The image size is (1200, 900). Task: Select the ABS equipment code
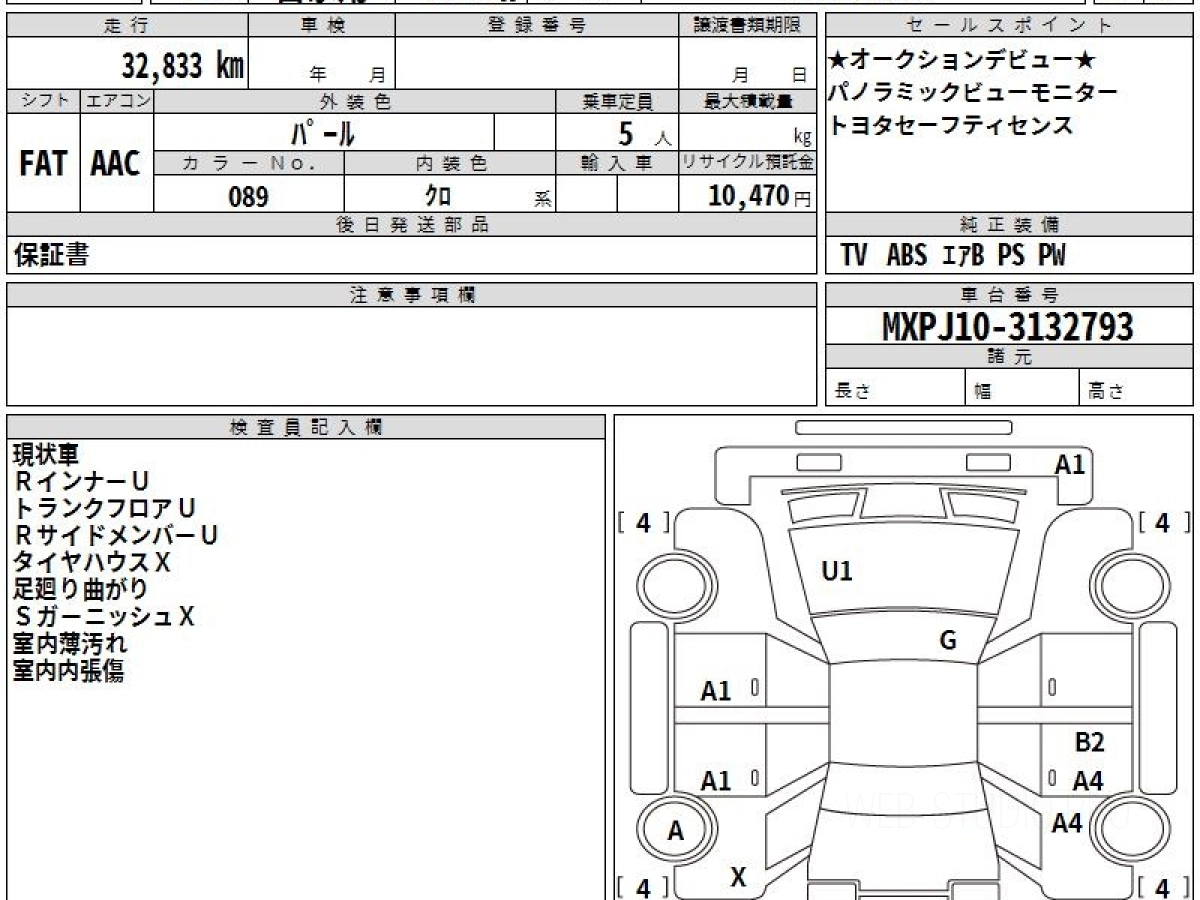pos(906,255)
